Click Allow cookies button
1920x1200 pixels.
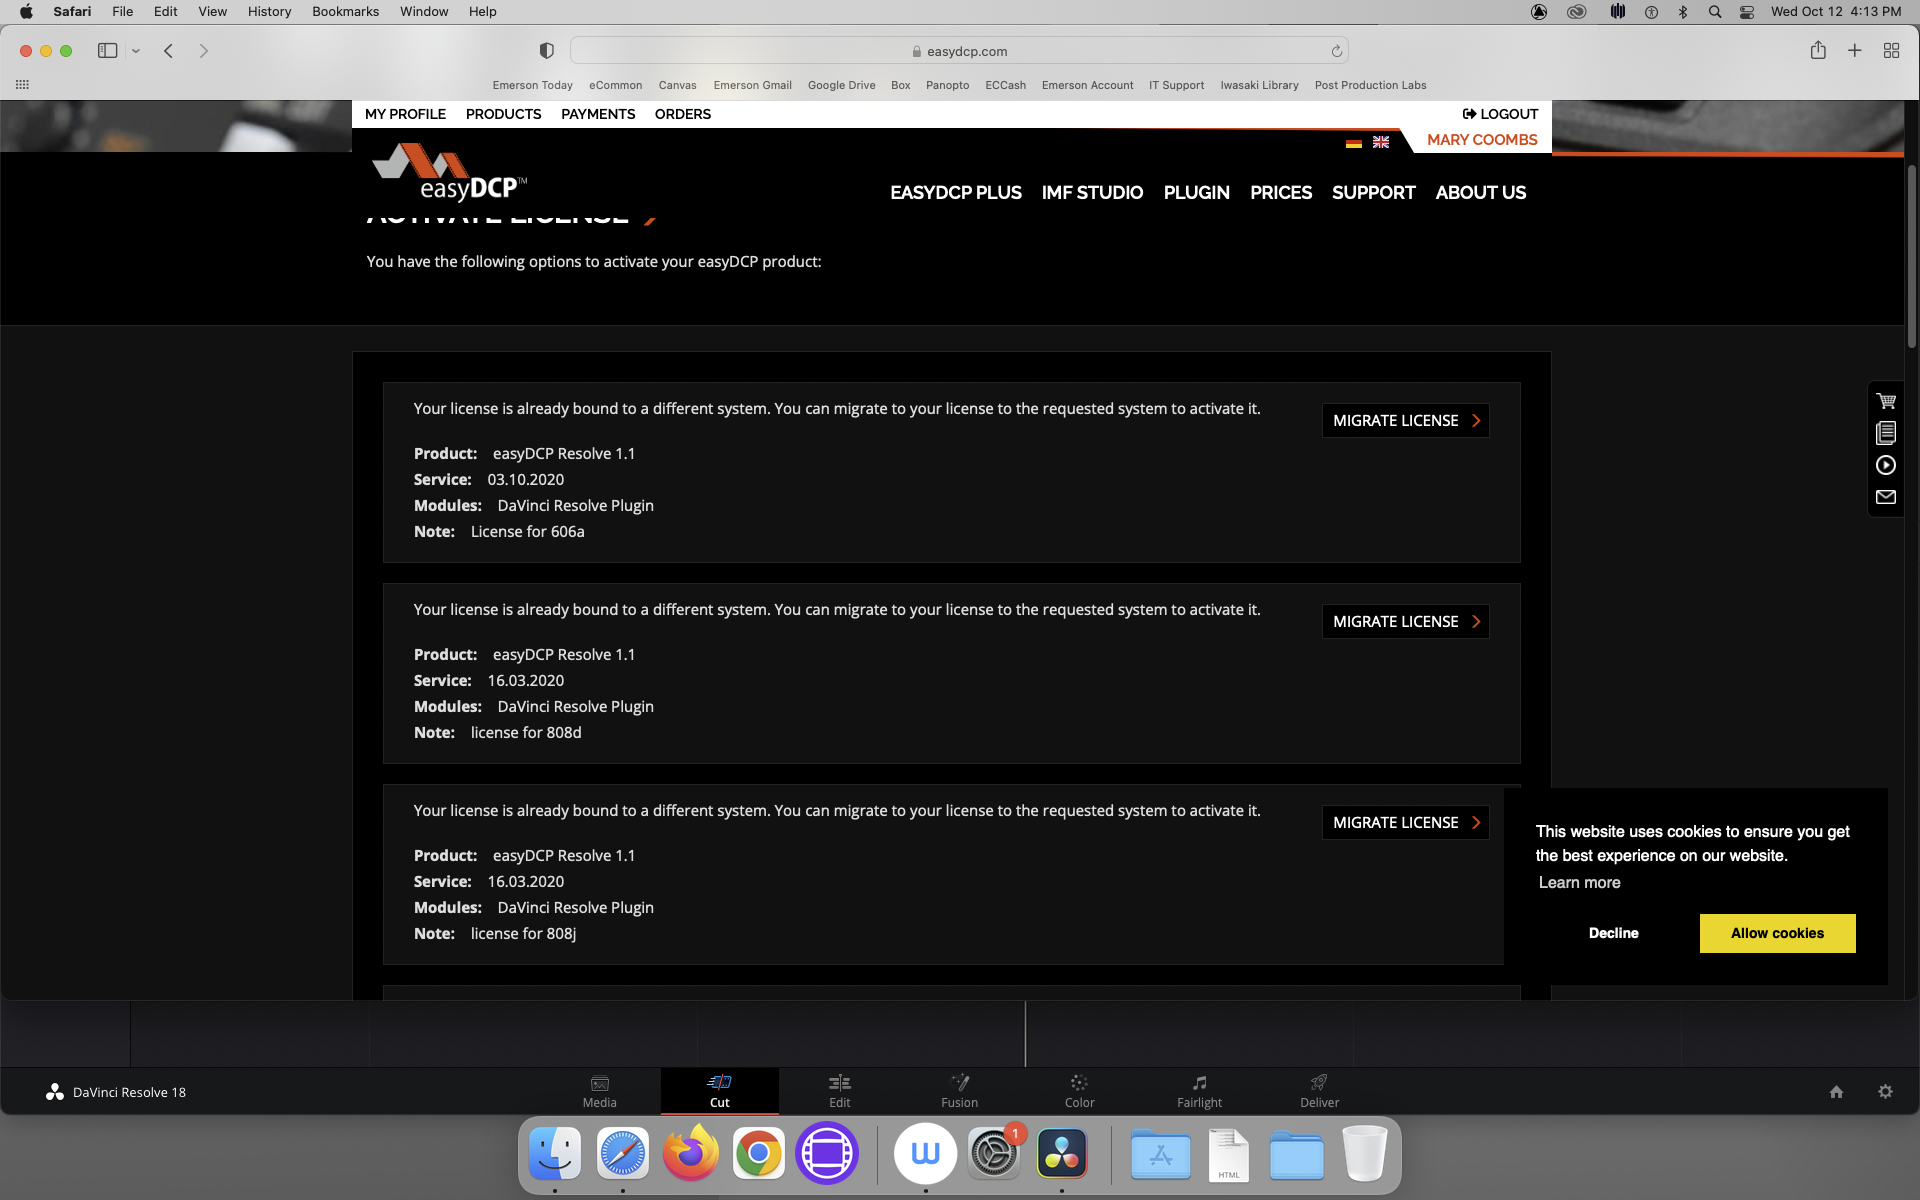point(1777,933)
